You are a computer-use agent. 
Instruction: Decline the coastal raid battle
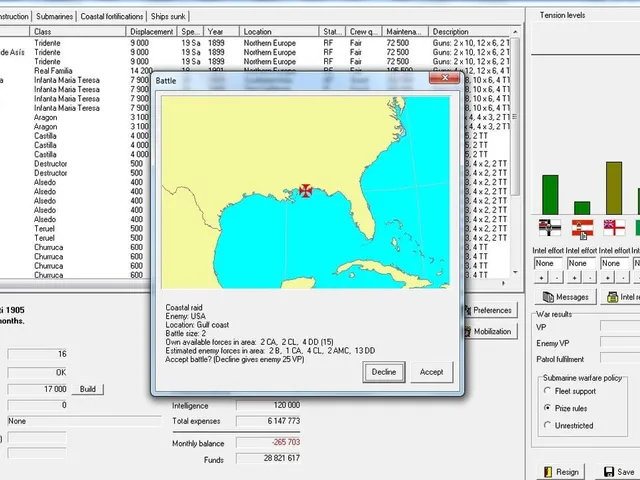[x=384, y=372]
